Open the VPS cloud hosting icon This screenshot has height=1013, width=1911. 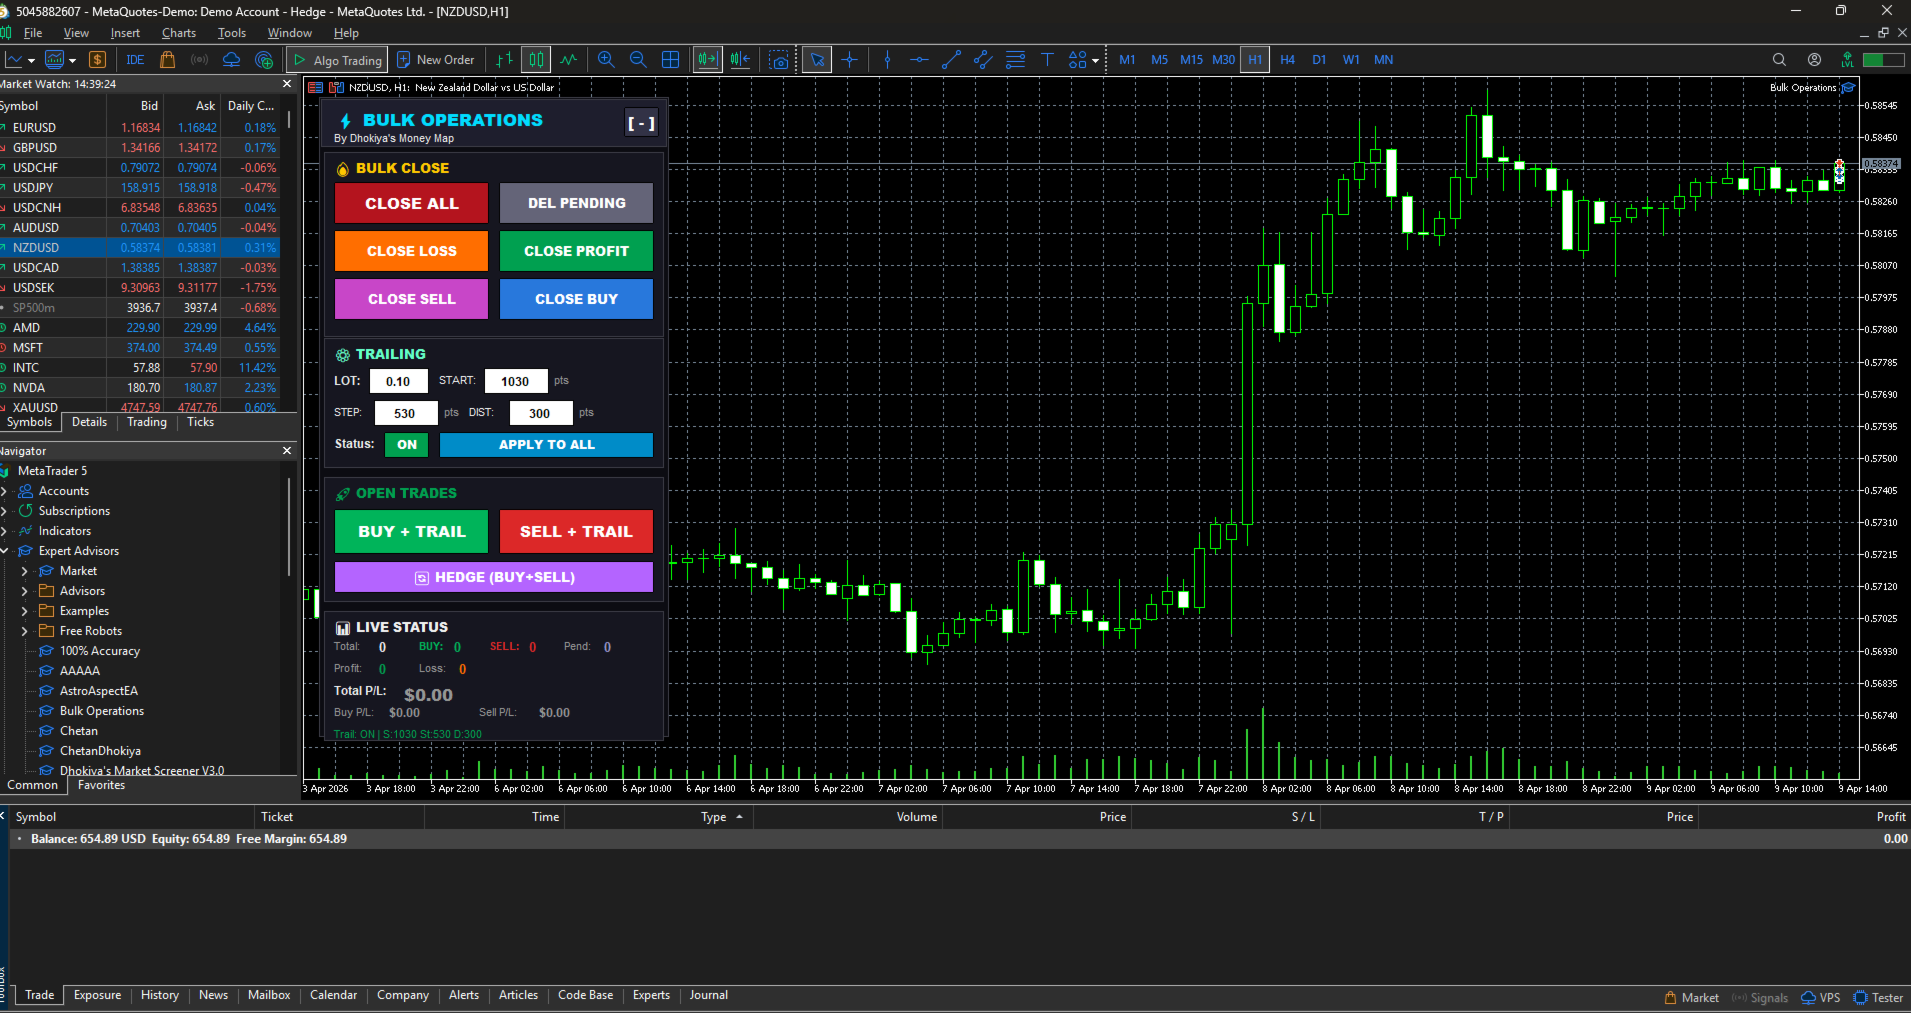click(232, 60)
